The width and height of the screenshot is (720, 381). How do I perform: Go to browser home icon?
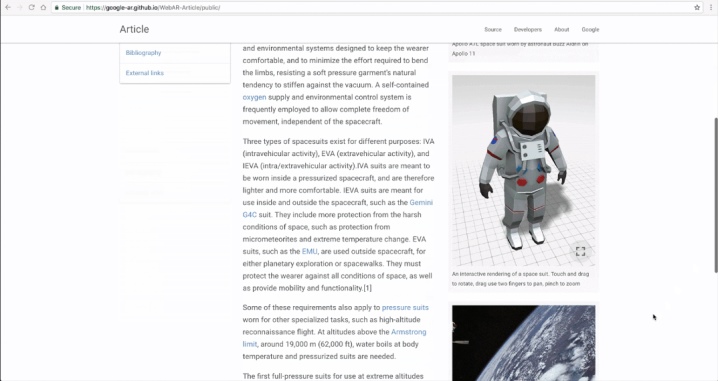[x=43, y=7]
